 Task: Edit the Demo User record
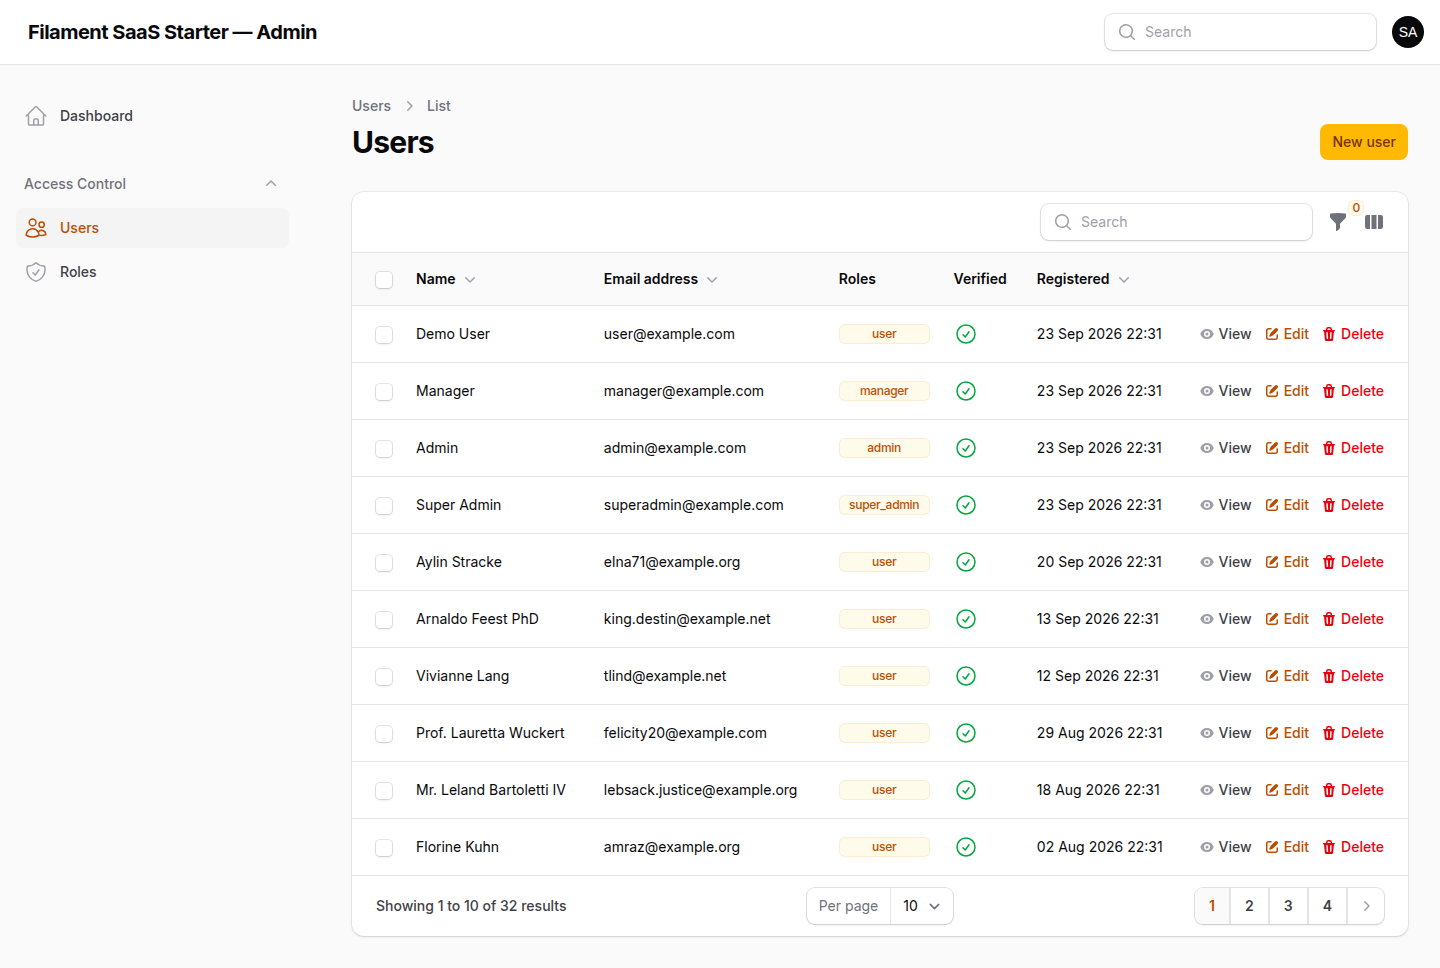[1287, 334]
